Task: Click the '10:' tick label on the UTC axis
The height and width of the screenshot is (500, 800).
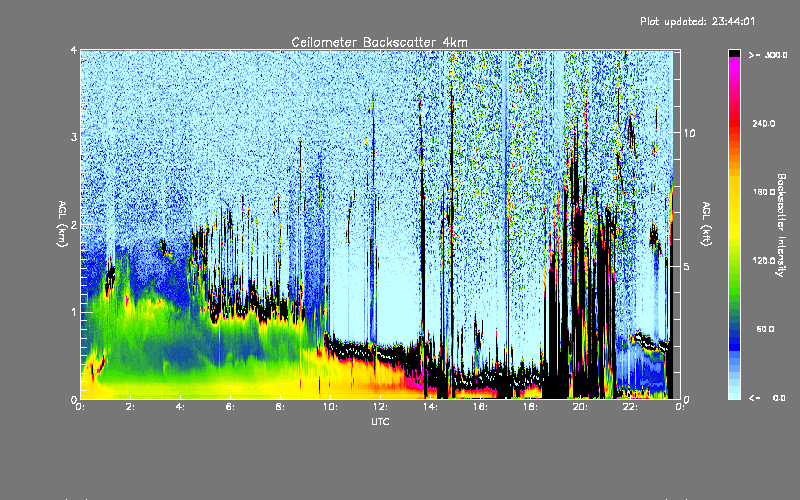Action: point(330,407)
